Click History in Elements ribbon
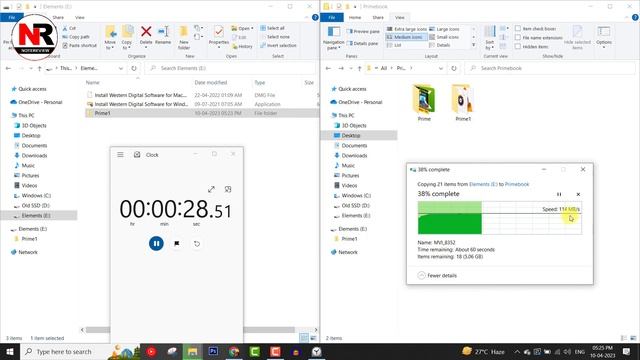 coord(242,46)
